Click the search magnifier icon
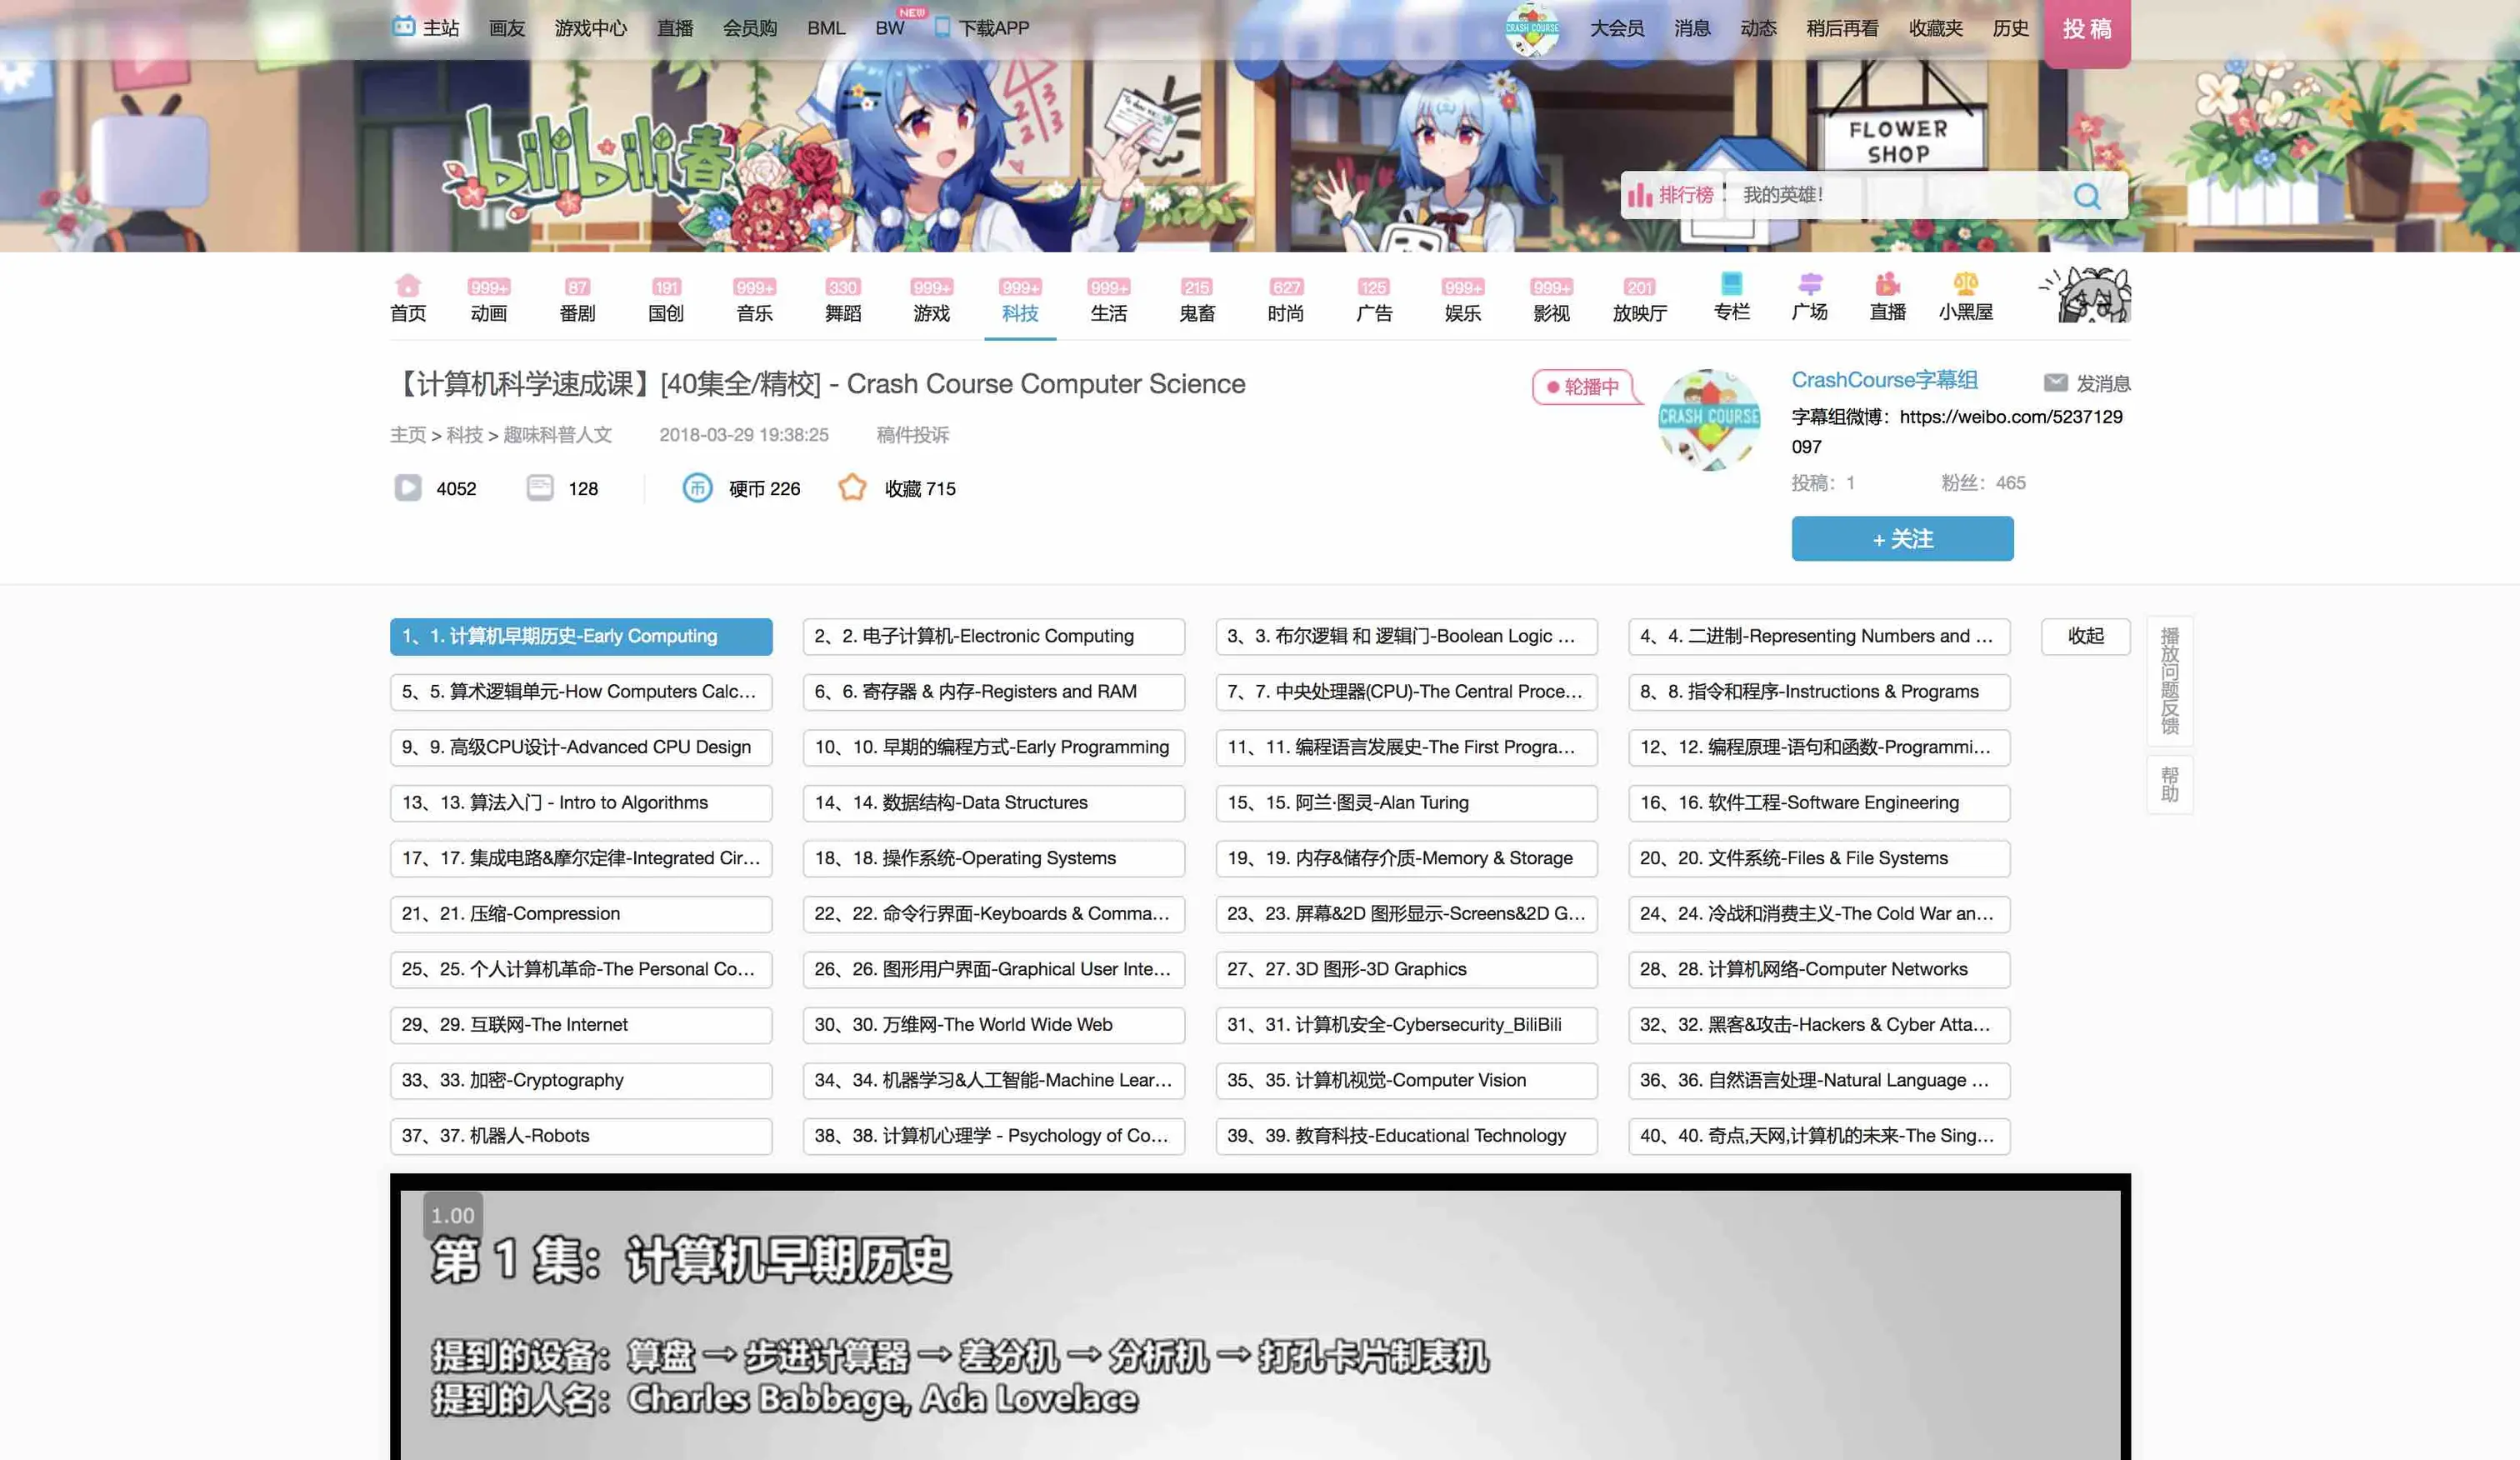Image resolution: width=2520 pixels, height=1460 pixels. [2086, 196]
